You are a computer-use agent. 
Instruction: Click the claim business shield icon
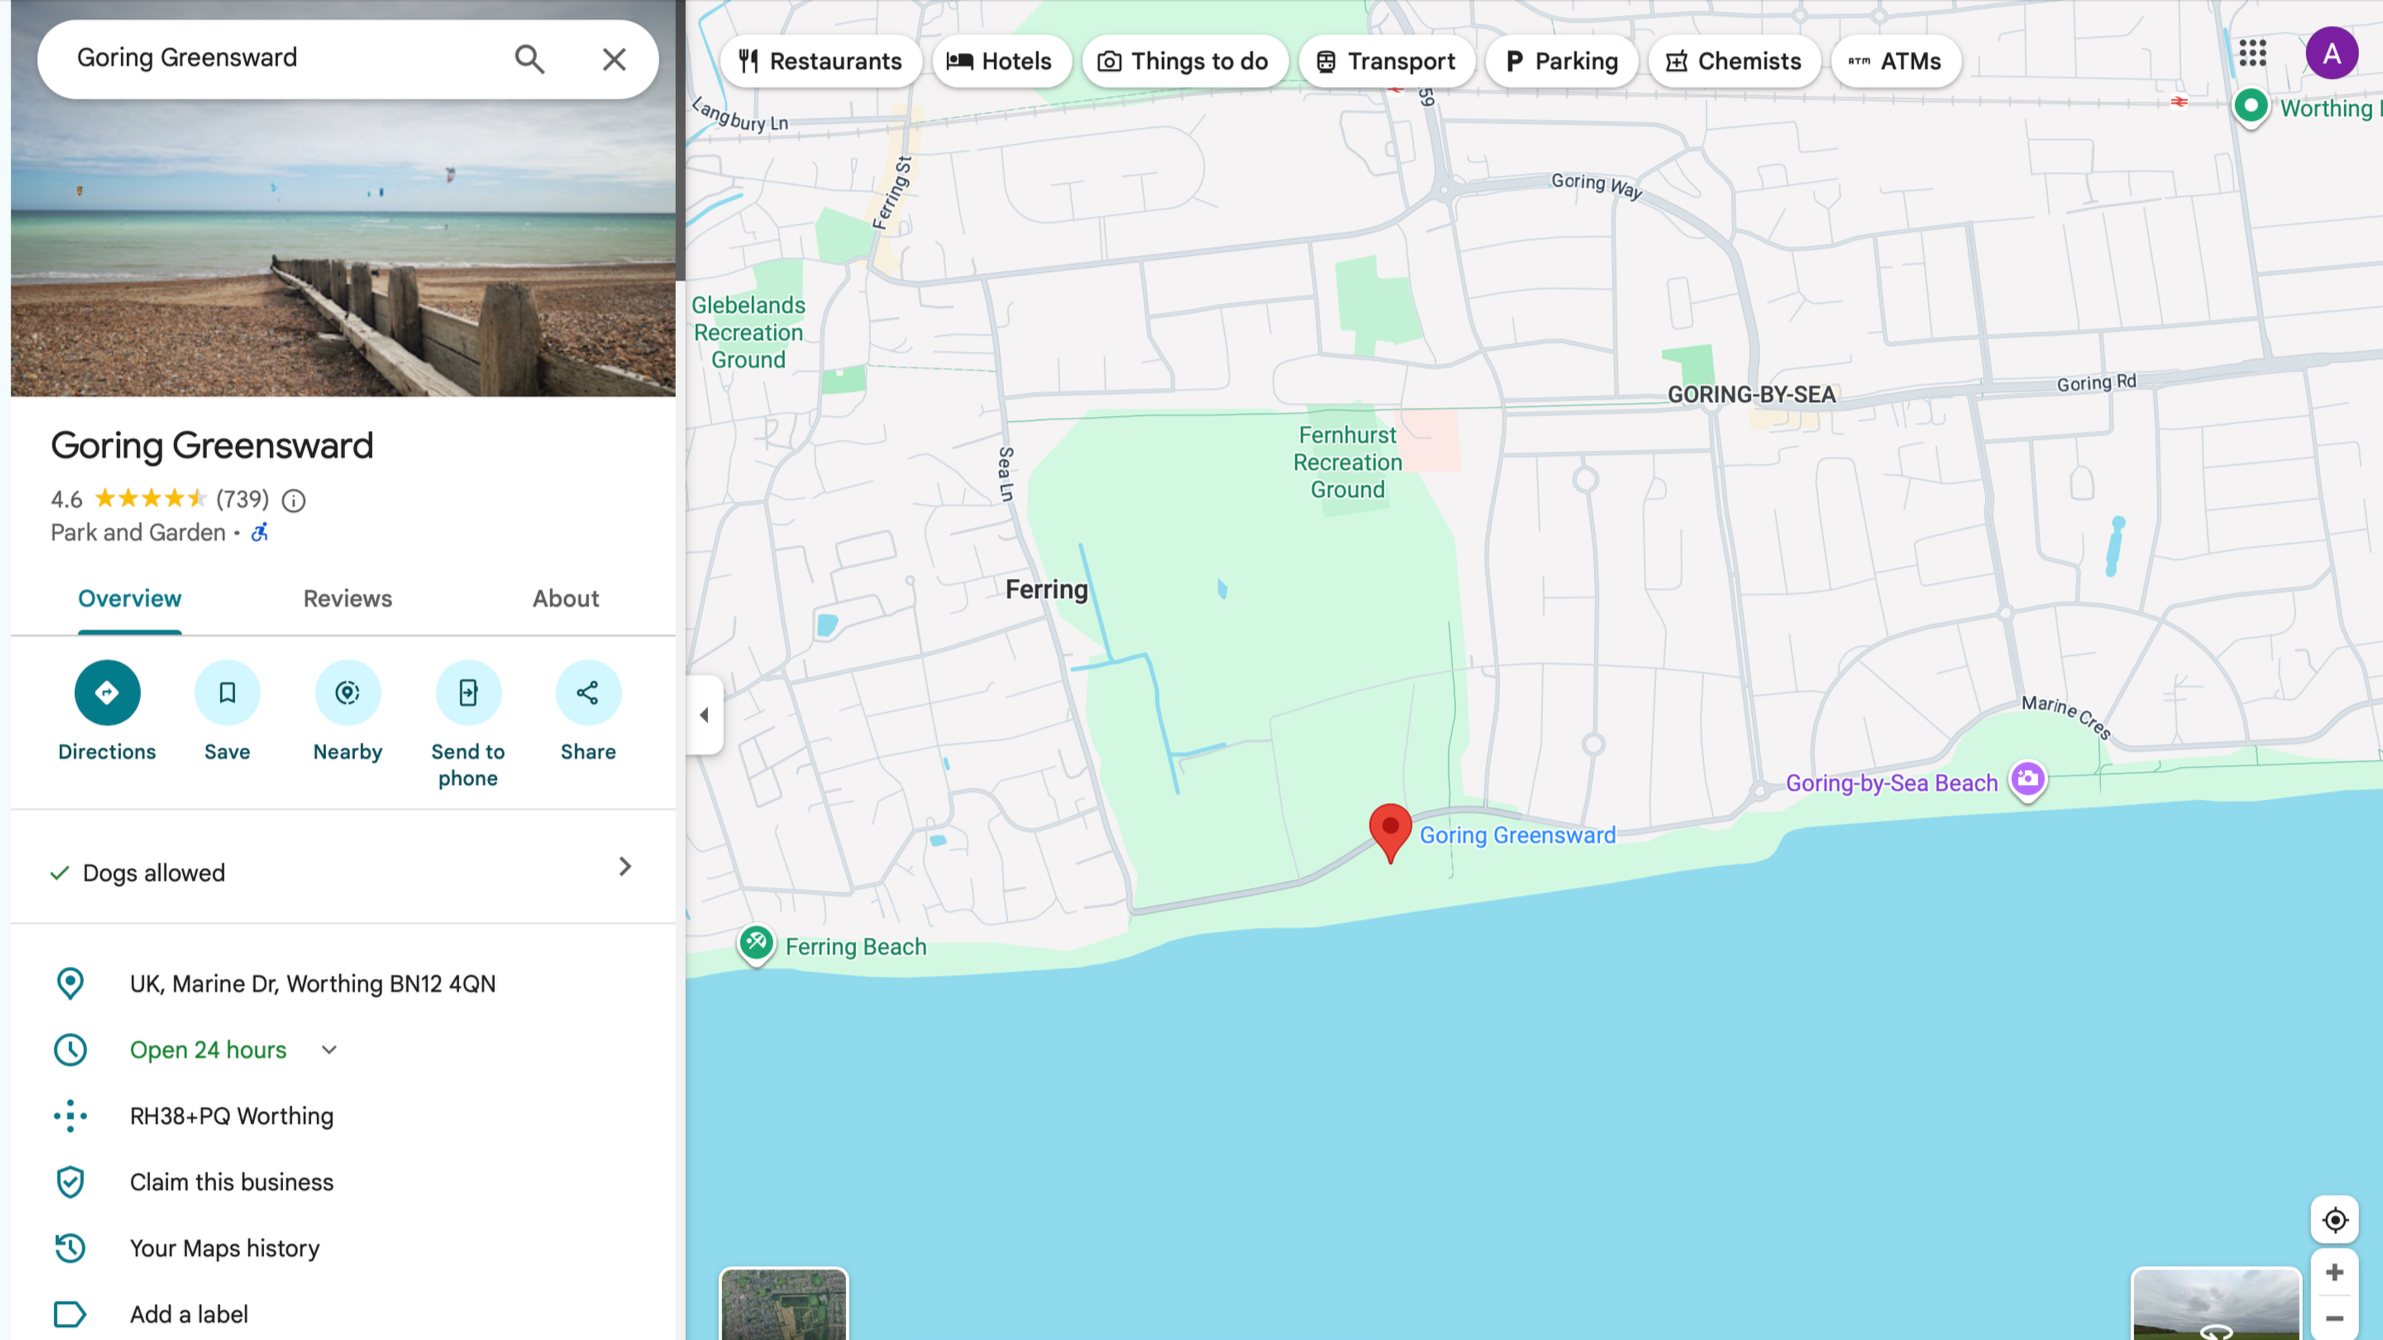70,1182
